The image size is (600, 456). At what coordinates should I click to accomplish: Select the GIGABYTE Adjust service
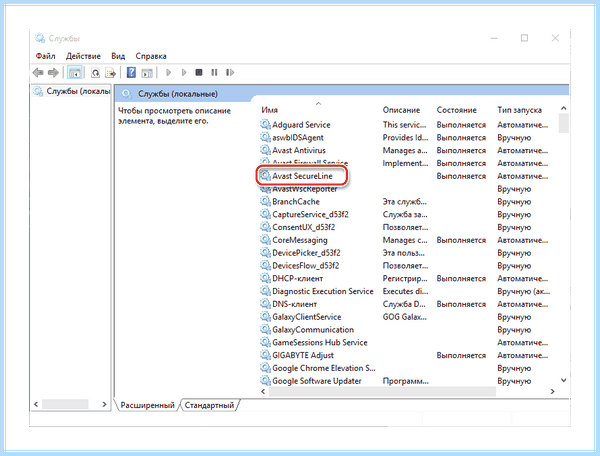click(x=303, y=355)
